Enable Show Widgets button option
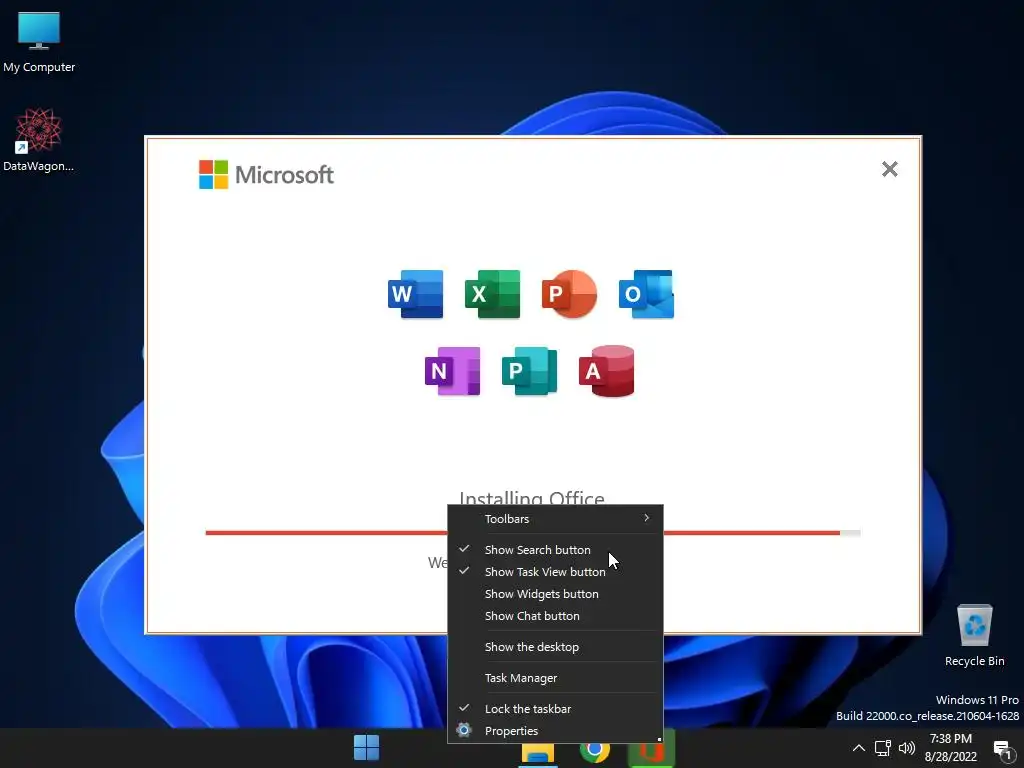The image size is (1024, 768). [x=555, y=594]
